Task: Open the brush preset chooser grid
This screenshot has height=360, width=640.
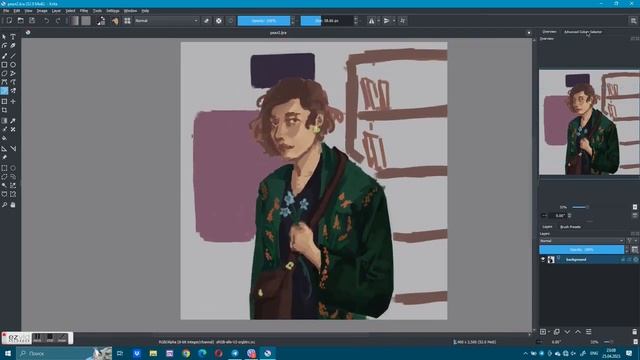Action: (127, 20)
